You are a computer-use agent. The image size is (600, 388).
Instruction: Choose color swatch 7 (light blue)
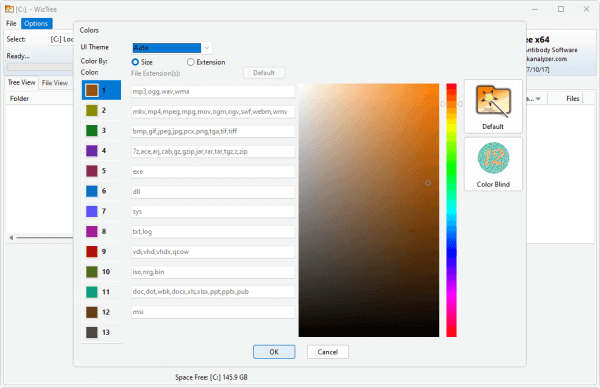coord(92,211)
